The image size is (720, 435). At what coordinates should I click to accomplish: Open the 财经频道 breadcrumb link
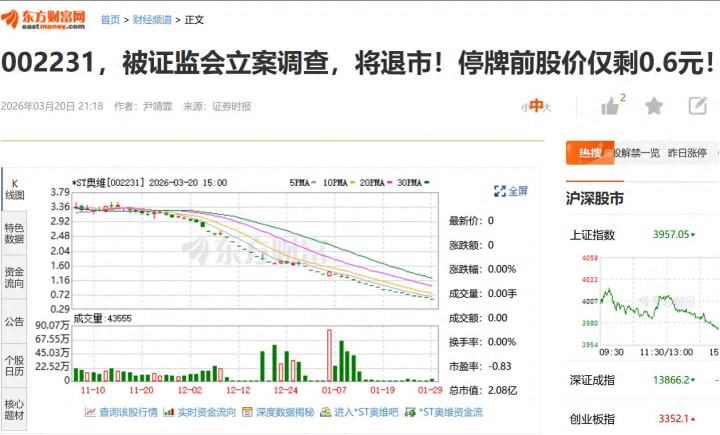click(x=152, y=20)
